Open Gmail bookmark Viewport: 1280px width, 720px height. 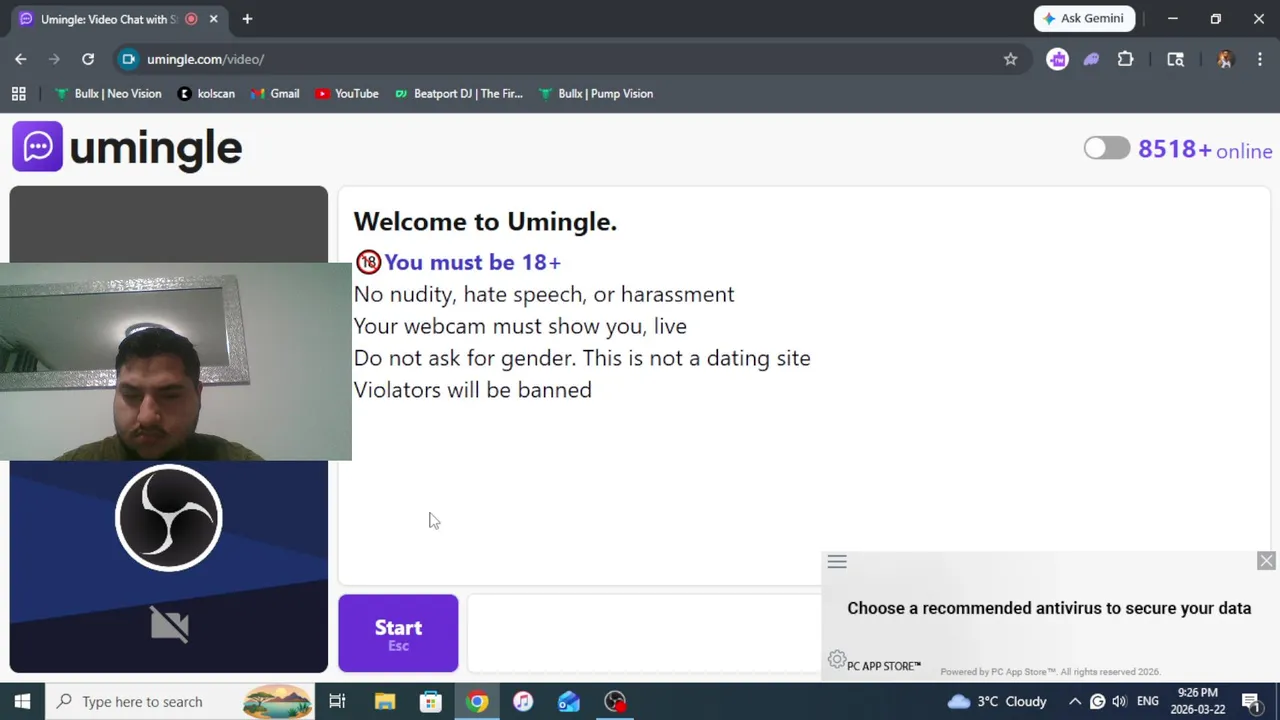click(275, 94)
